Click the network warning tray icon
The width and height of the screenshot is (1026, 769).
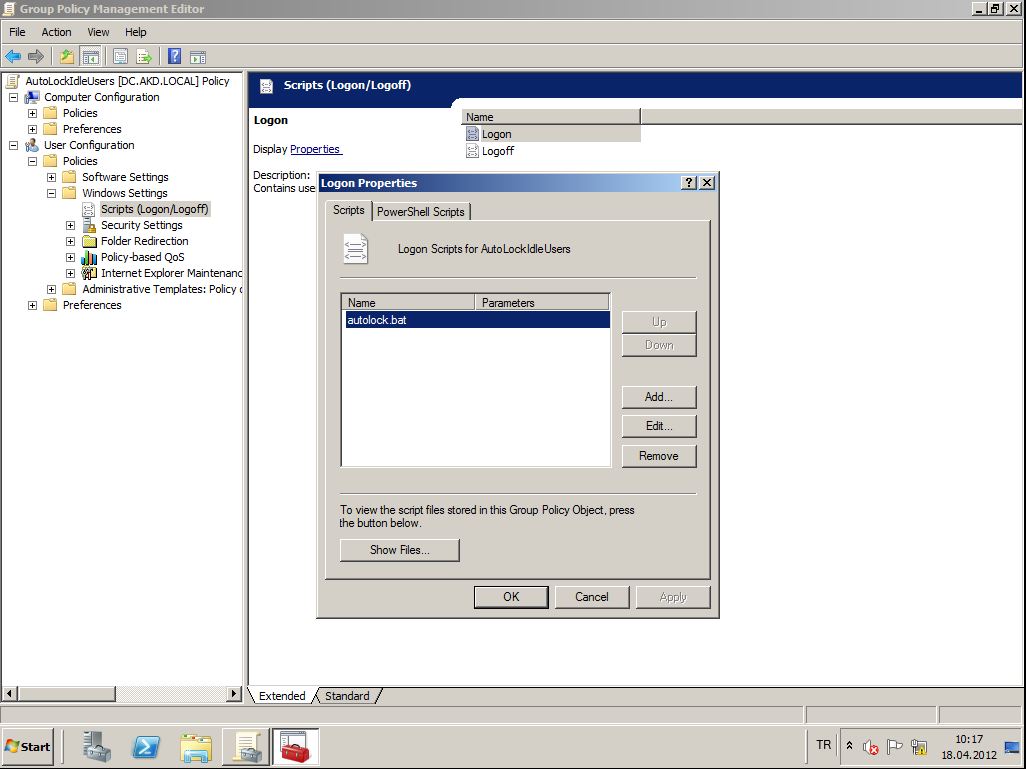tap(919, 747)
